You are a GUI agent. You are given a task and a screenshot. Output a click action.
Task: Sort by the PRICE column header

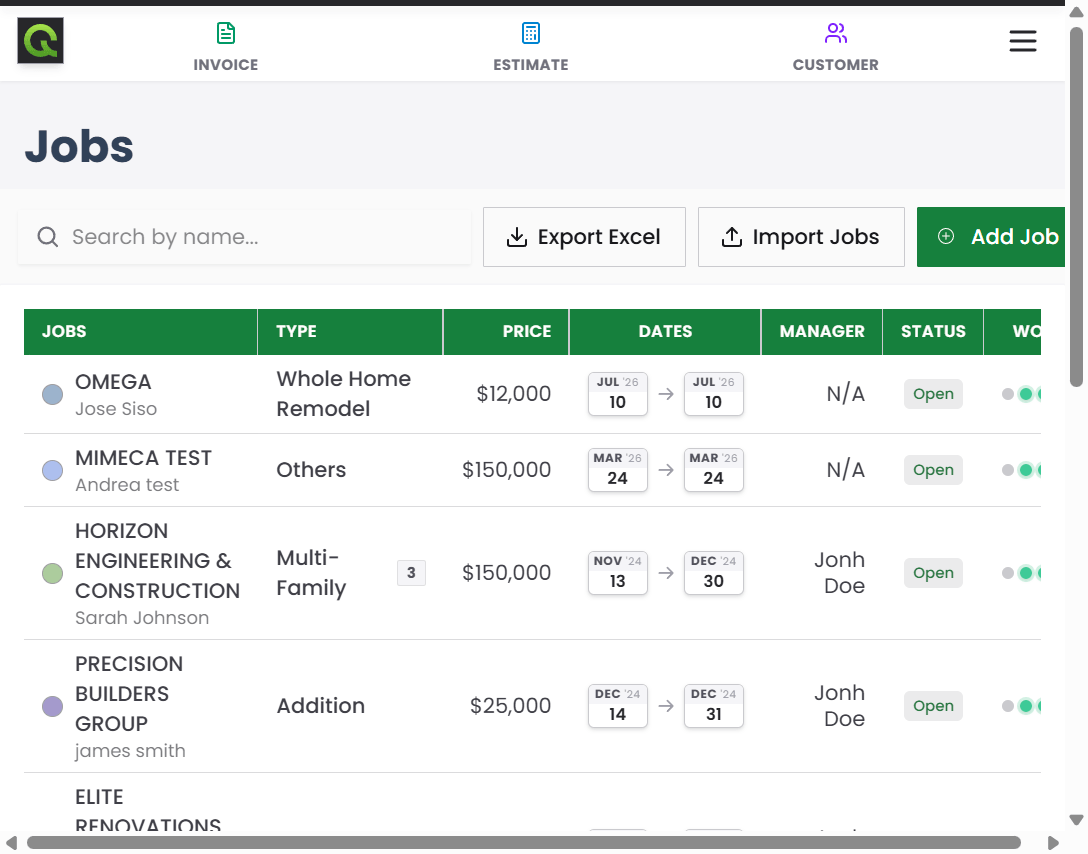click(507, 332)
